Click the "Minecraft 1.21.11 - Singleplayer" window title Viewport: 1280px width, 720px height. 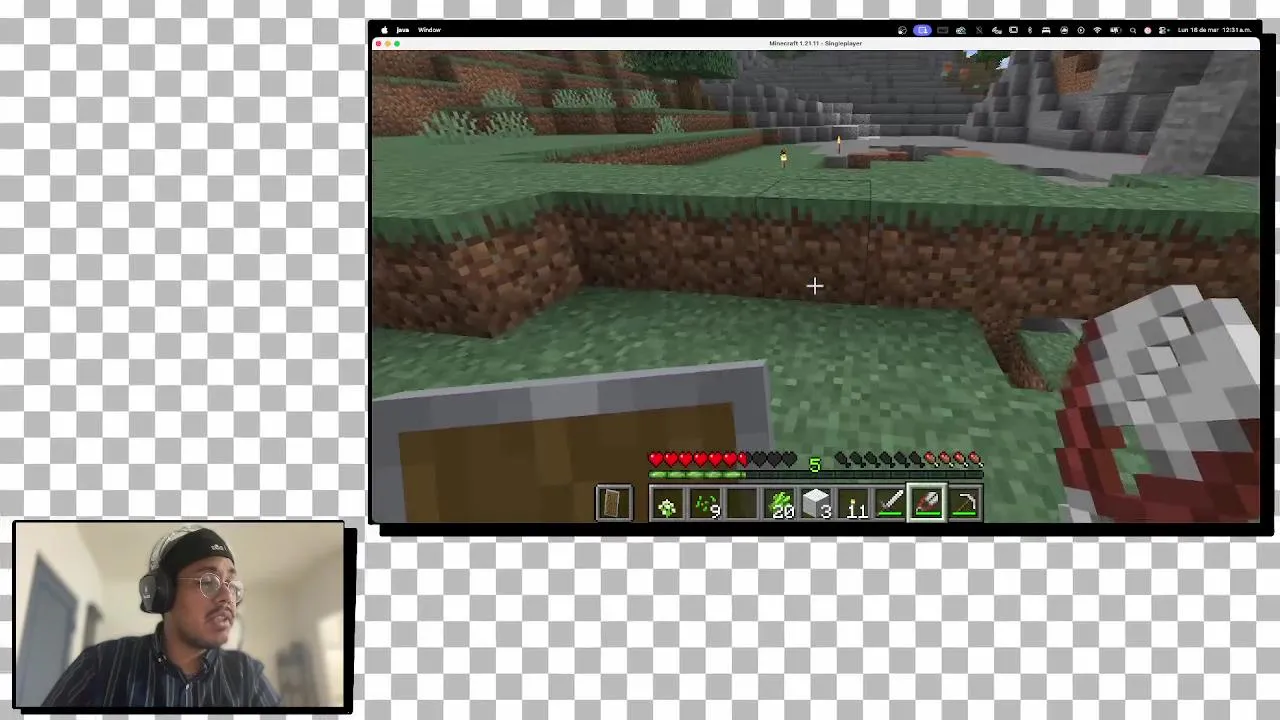815,43
